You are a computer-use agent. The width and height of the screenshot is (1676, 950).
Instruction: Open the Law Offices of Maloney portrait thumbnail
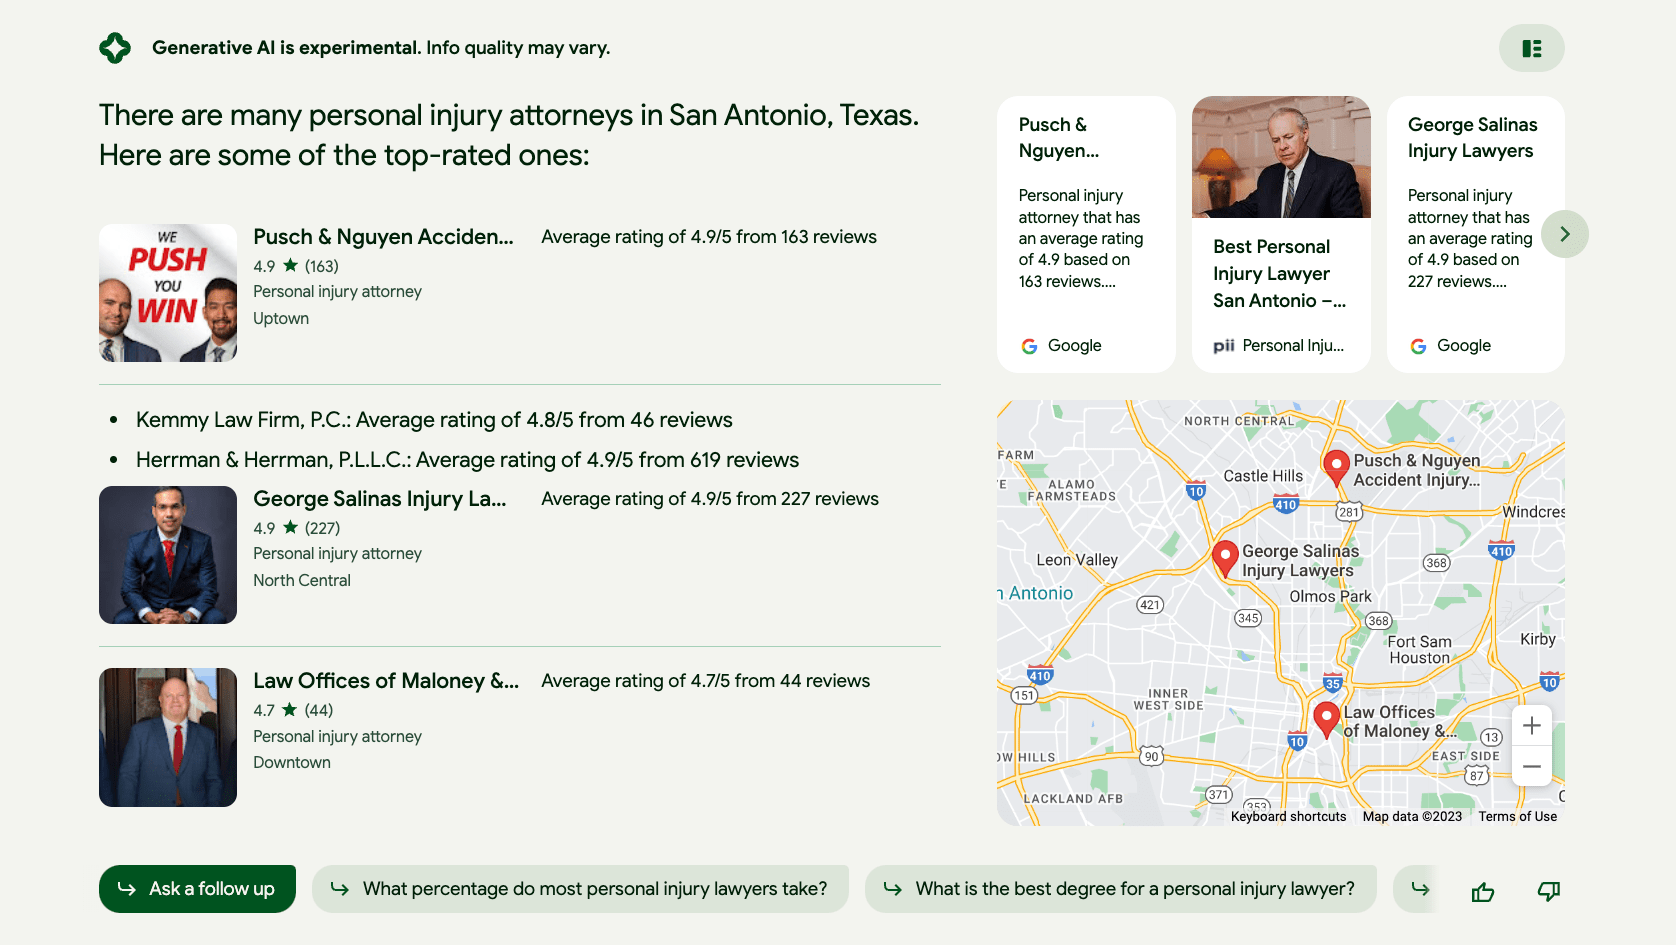tap(168, 737)
